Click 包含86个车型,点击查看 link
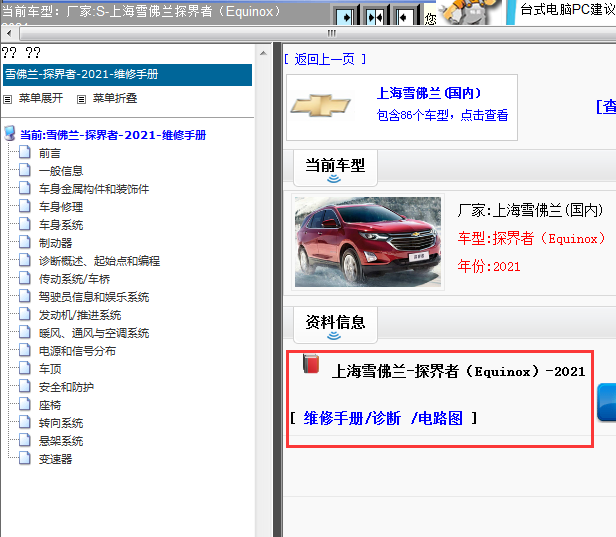Viewport: 616px width, 537px height. click(x=442, y=115)
